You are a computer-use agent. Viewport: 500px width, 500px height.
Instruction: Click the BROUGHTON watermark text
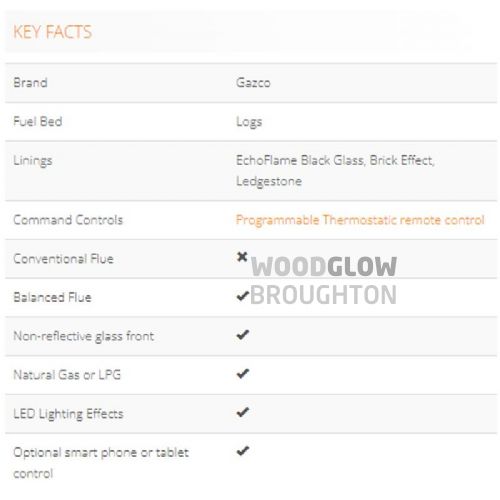tap(323, 295)
